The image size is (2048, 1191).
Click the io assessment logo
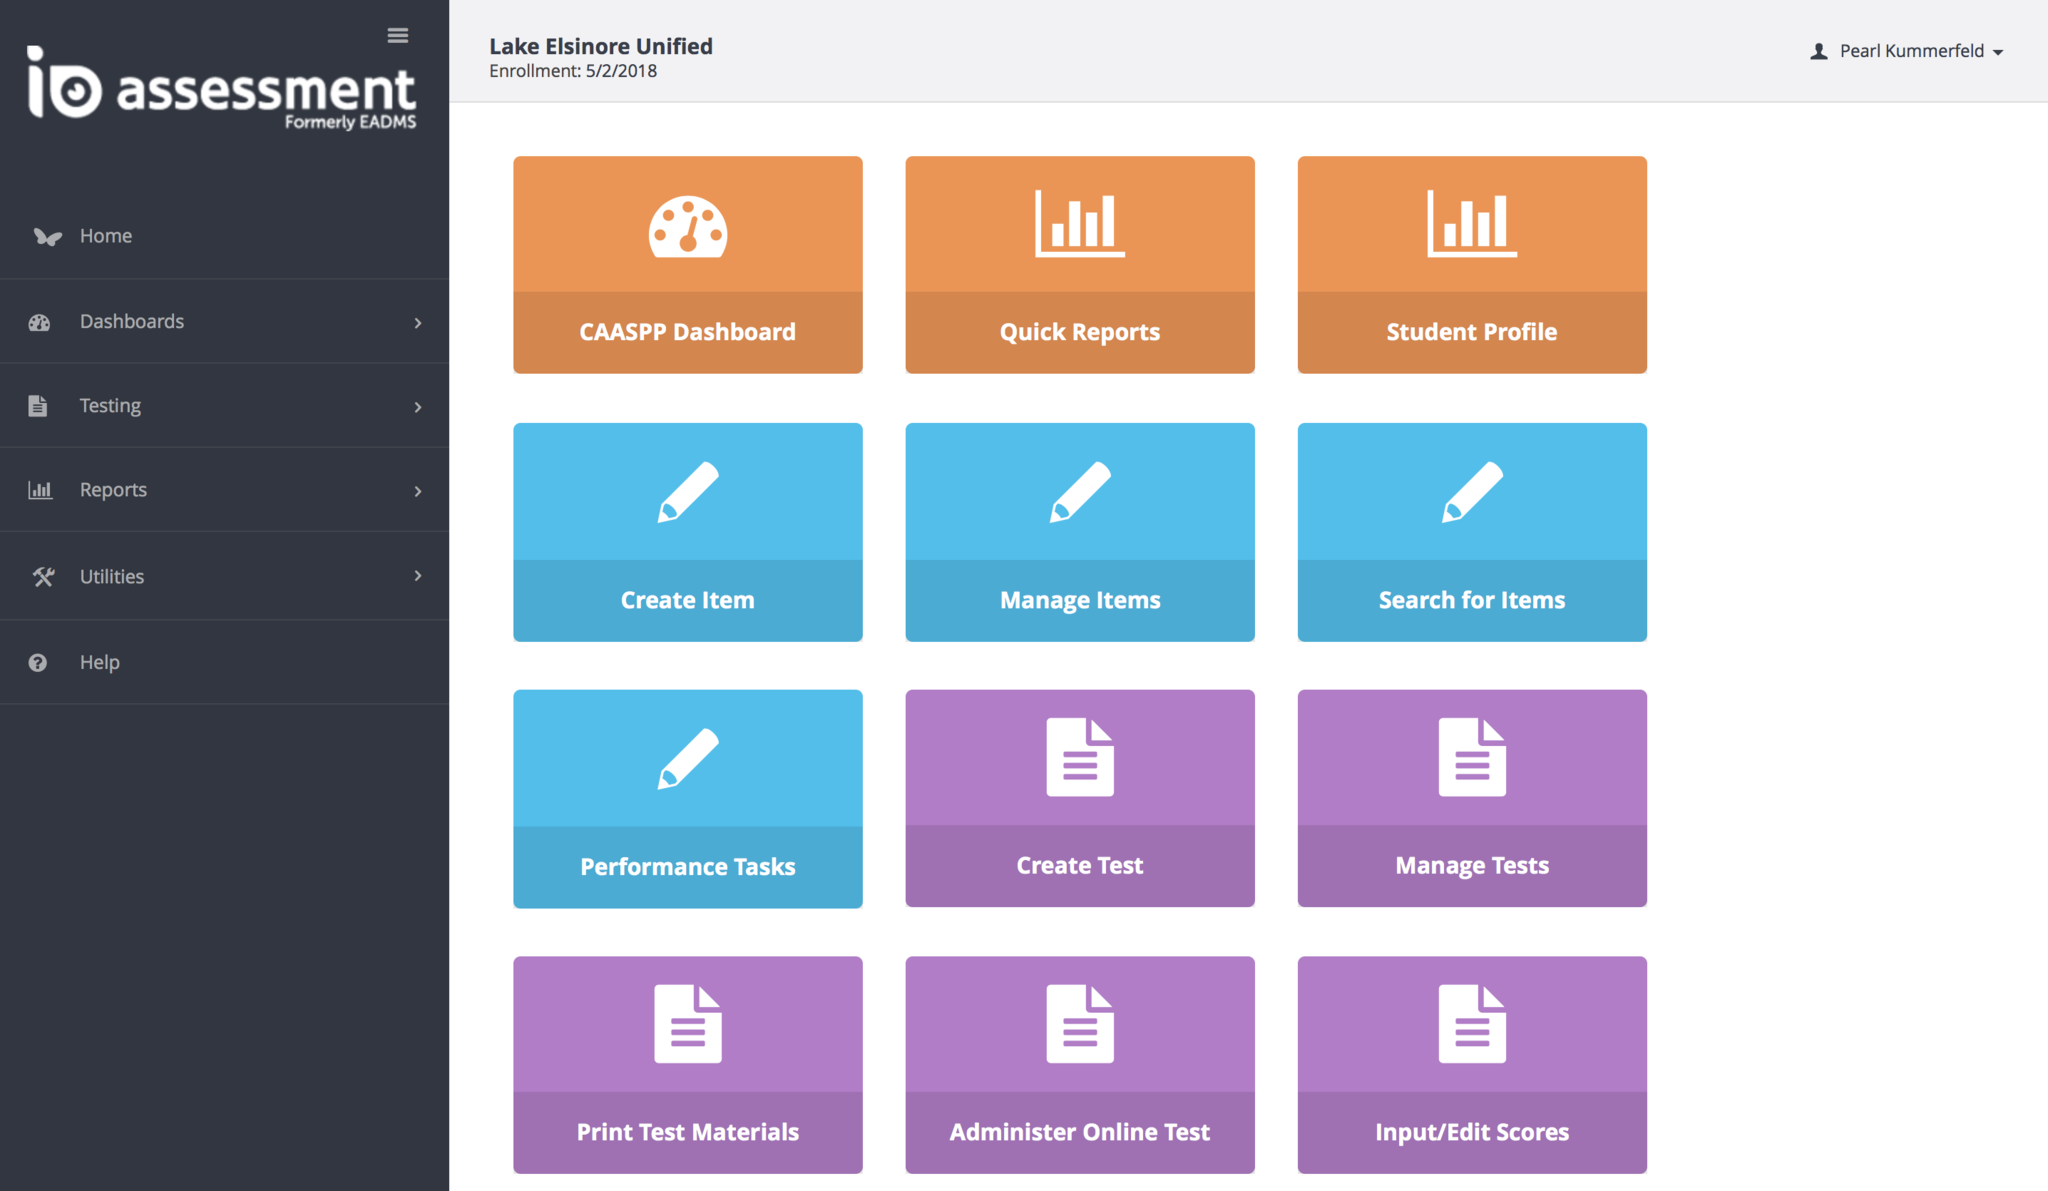221,90
